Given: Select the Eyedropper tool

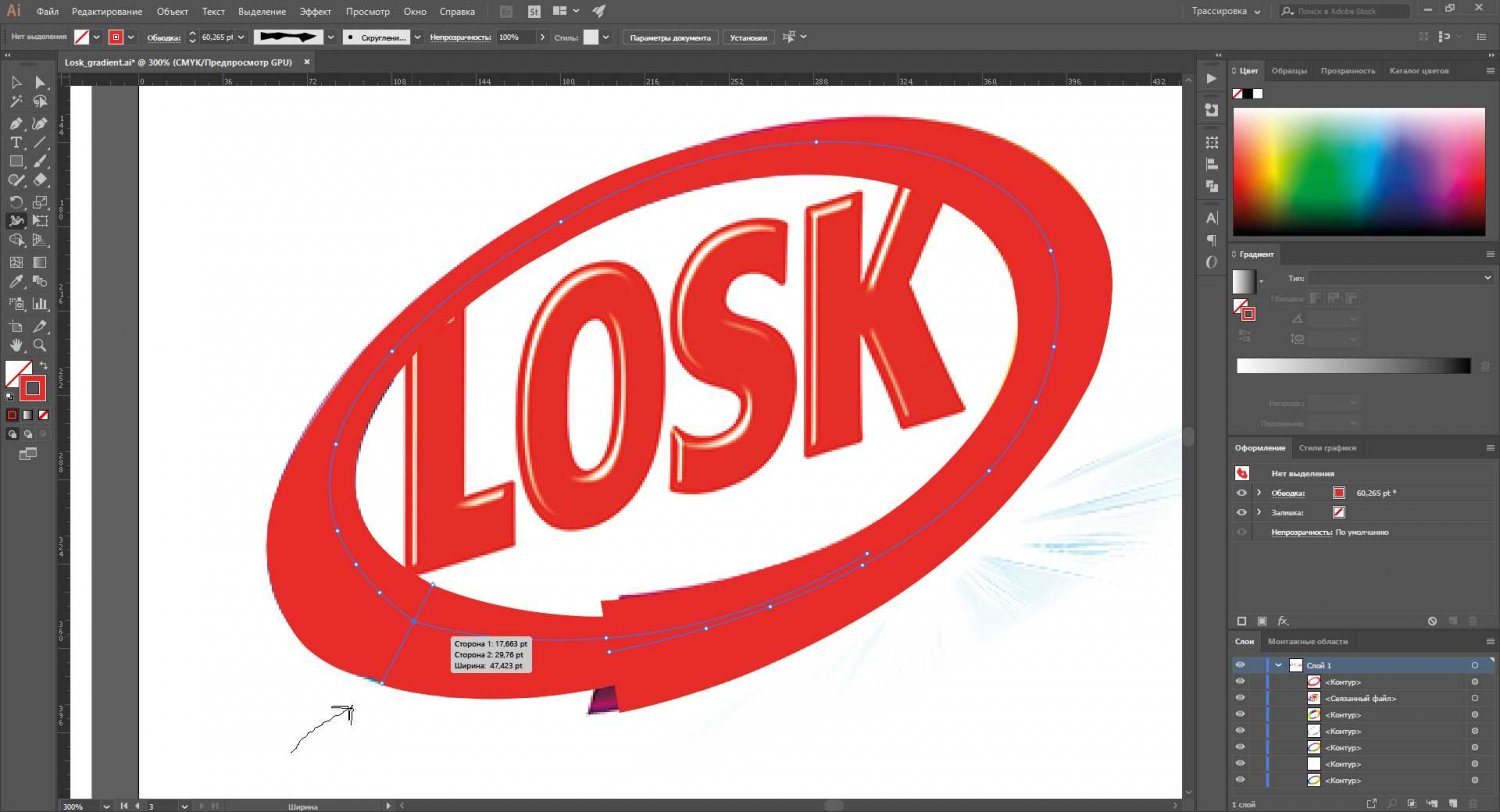Looking at the screenshot, I should pos(16,281).
